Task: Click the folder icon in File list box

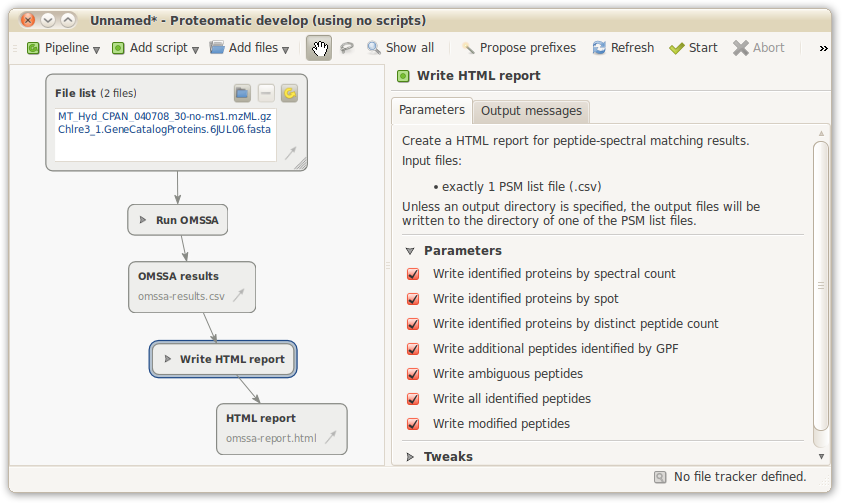Action: click(242, 93)
